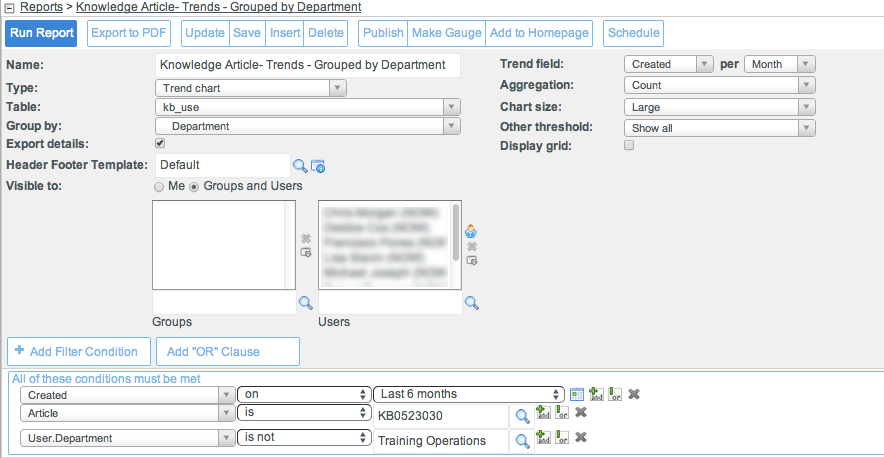Search groups with magnifier icon
This screenshot has height=458, width=884.
[306, 303]
